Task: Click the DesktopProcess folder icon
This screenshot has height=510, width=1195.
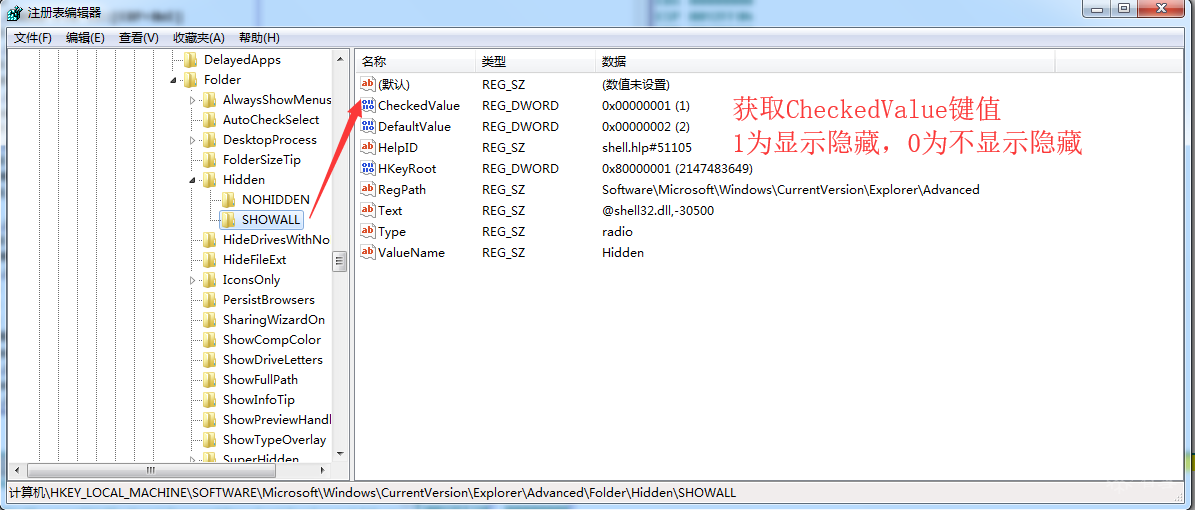Action: click(210, 140)
